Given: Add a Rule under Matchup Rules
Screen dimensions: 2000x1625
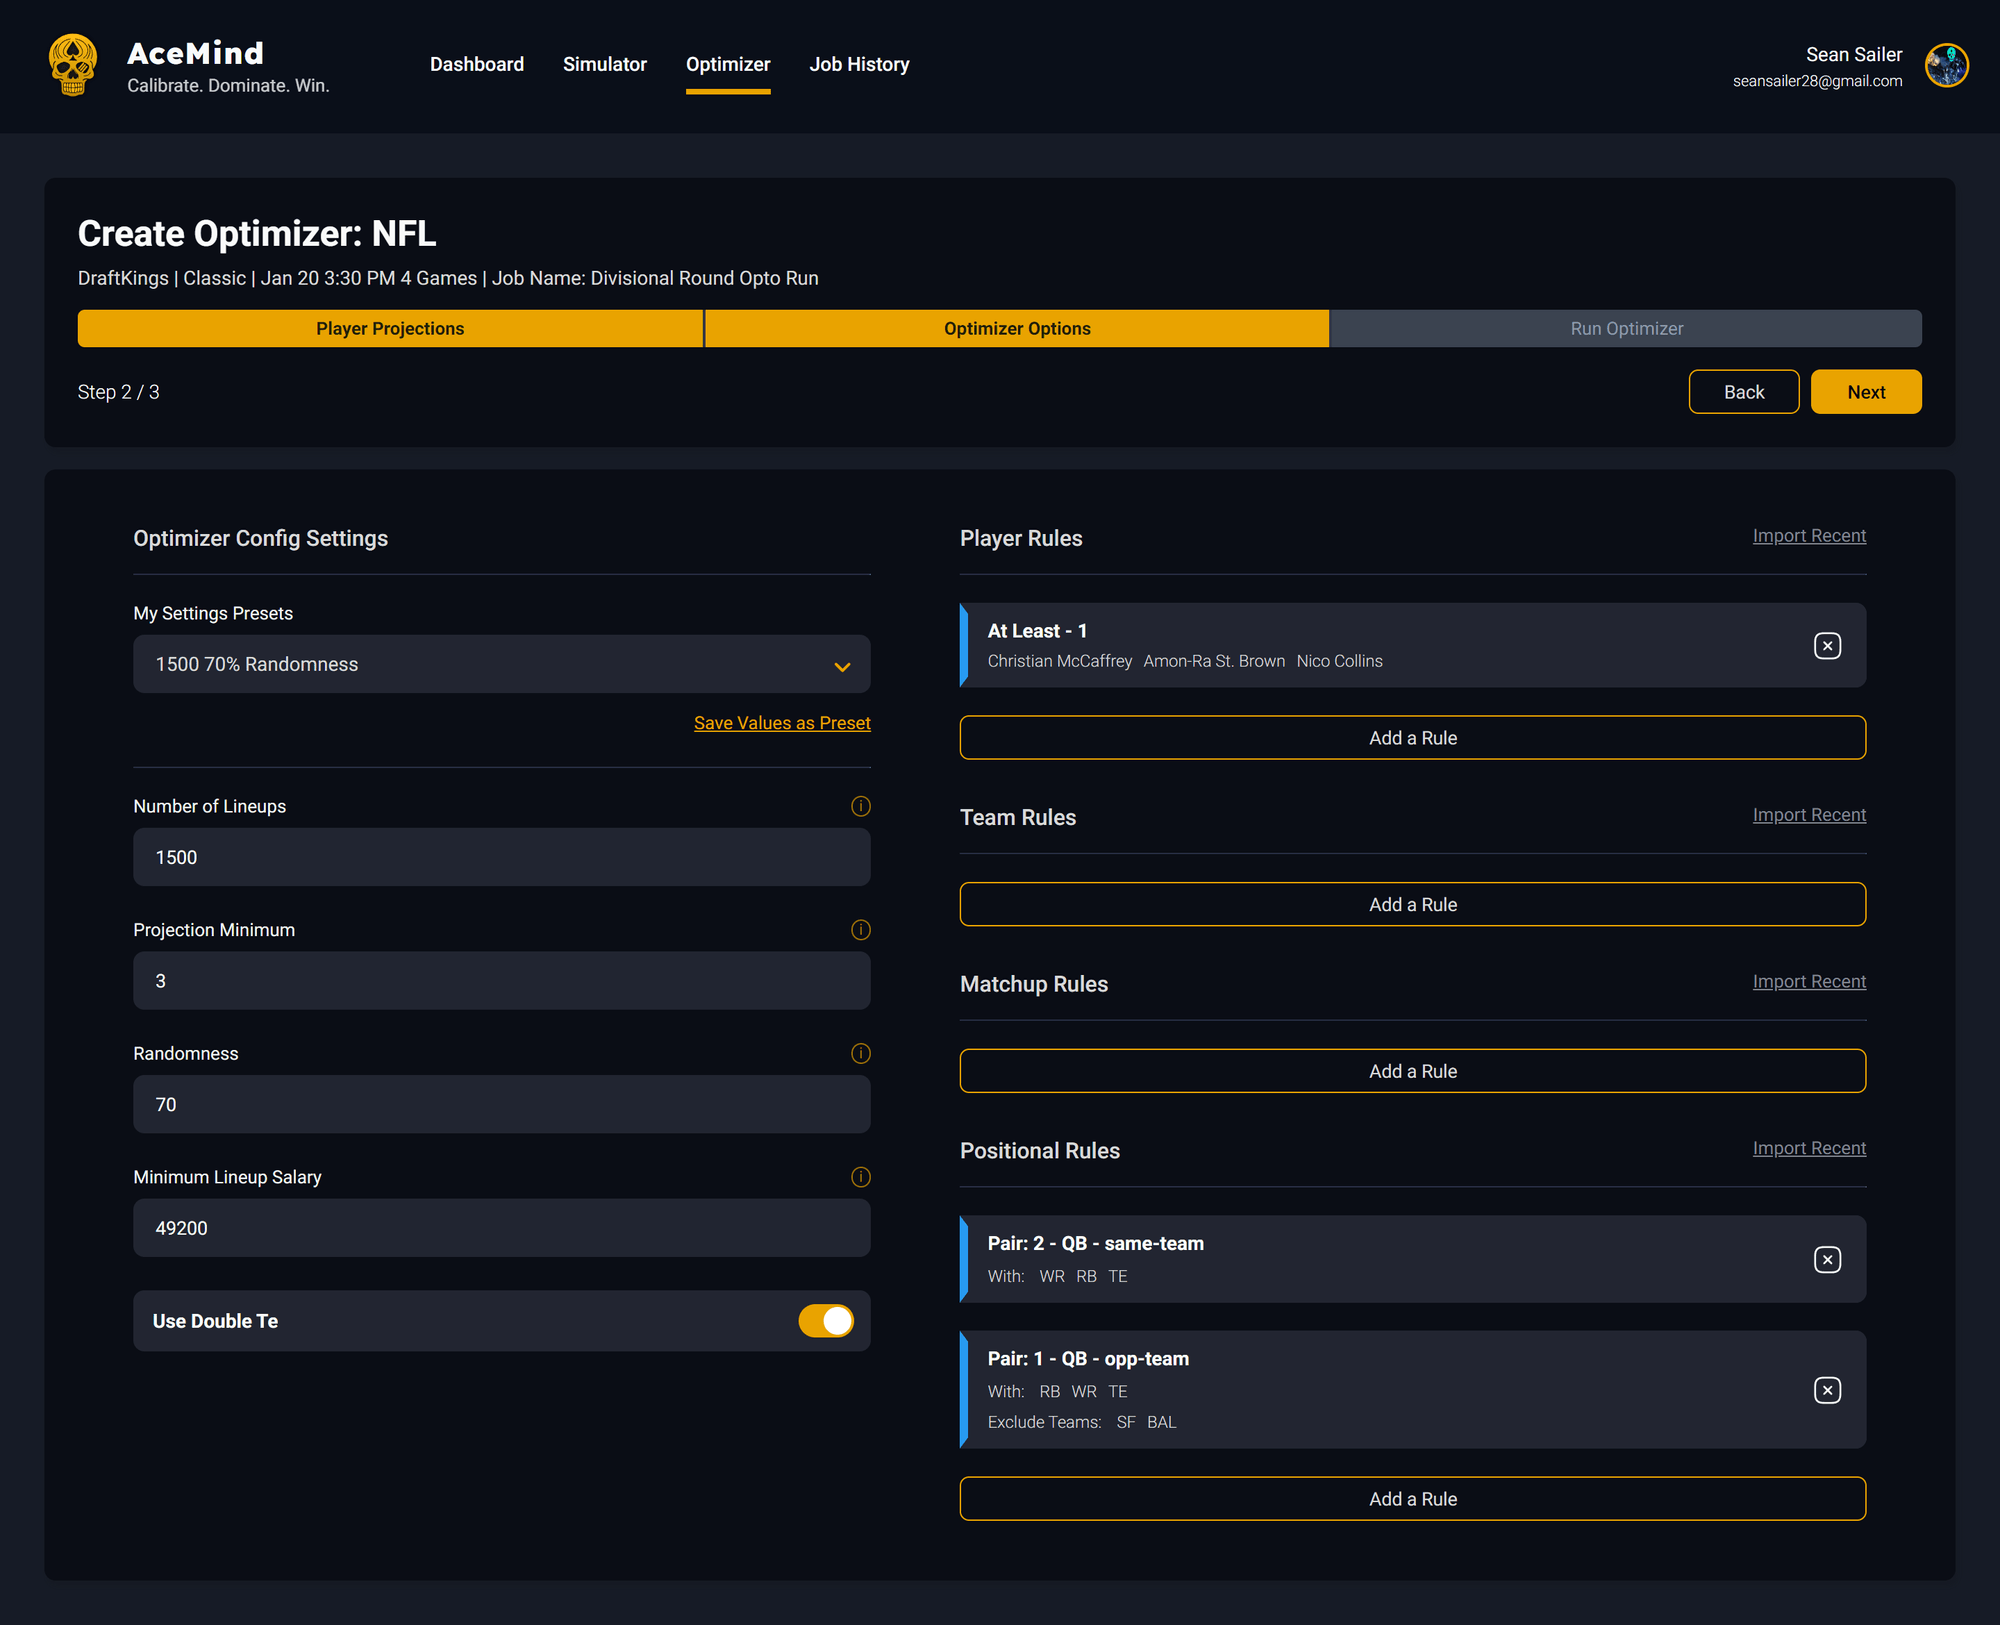Looking at the screenshot, I should [x=1412, y=1070].
